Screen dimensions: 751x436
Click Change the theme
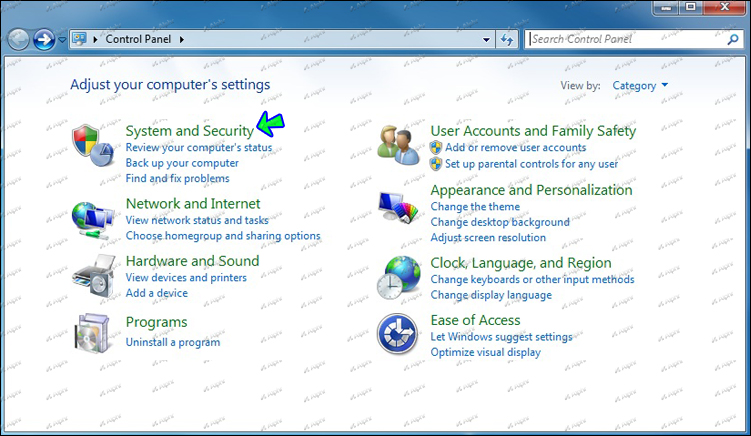pos(475,207)
